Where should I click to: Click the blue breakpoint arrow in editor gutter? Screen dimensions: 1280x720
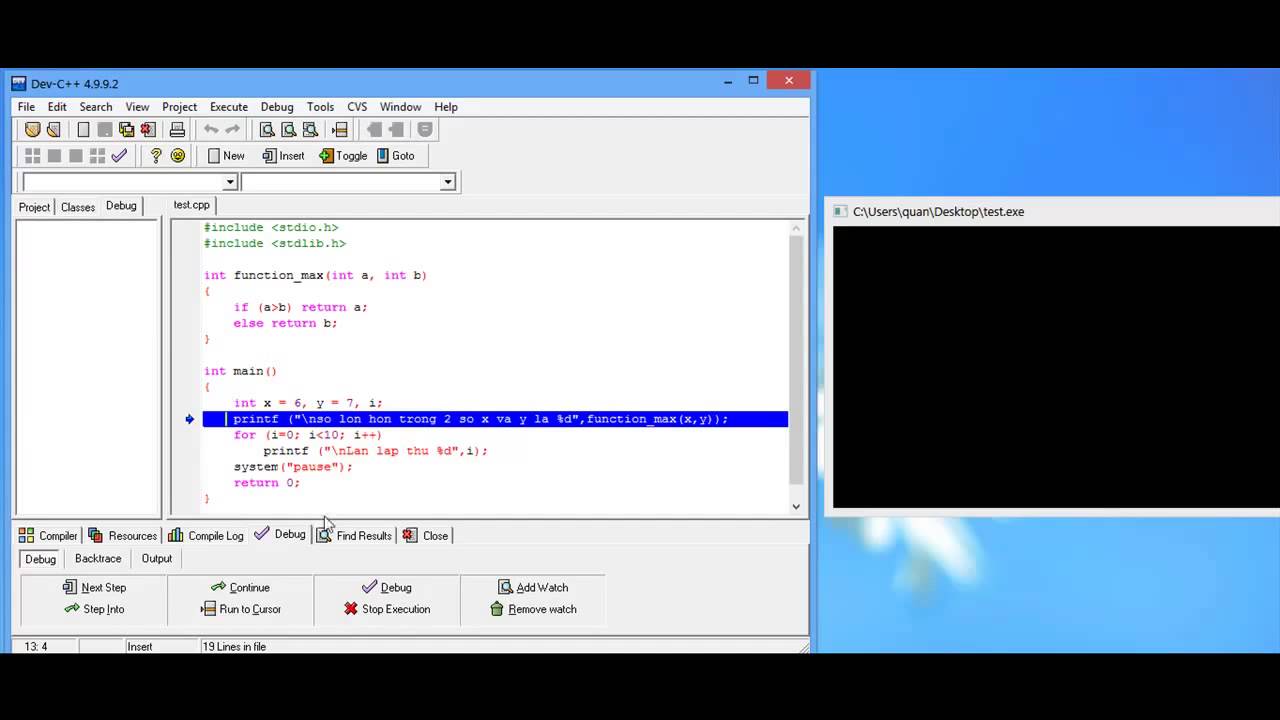[189, 419]
